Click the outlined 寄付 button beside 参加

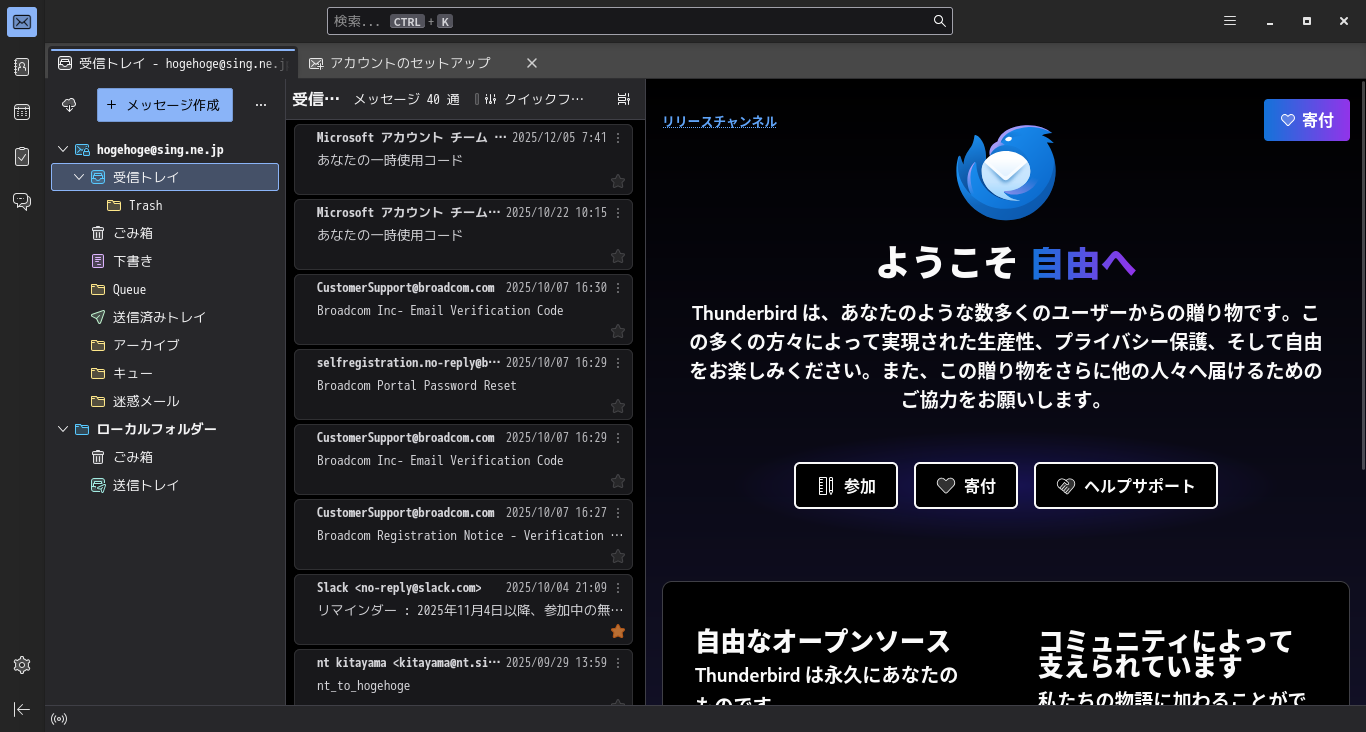(x=966, y=486)
